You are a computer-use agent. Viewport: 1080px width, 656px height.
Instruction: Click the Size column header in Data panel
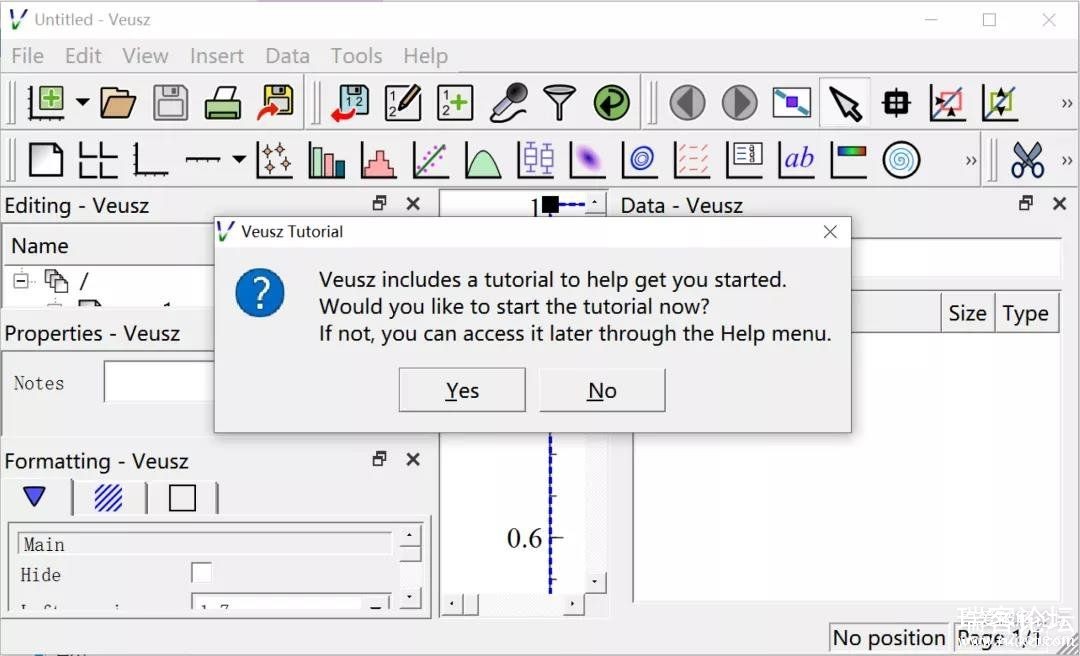click(968, 314)
